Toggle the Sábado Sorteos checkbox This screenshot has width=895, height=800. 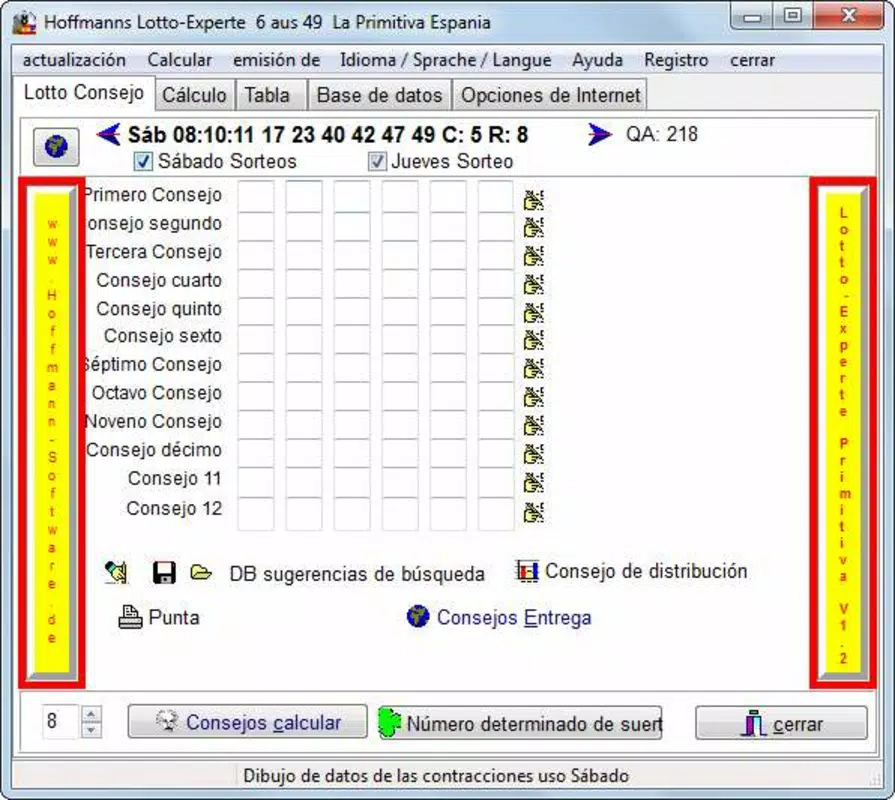tap(143, 161)
